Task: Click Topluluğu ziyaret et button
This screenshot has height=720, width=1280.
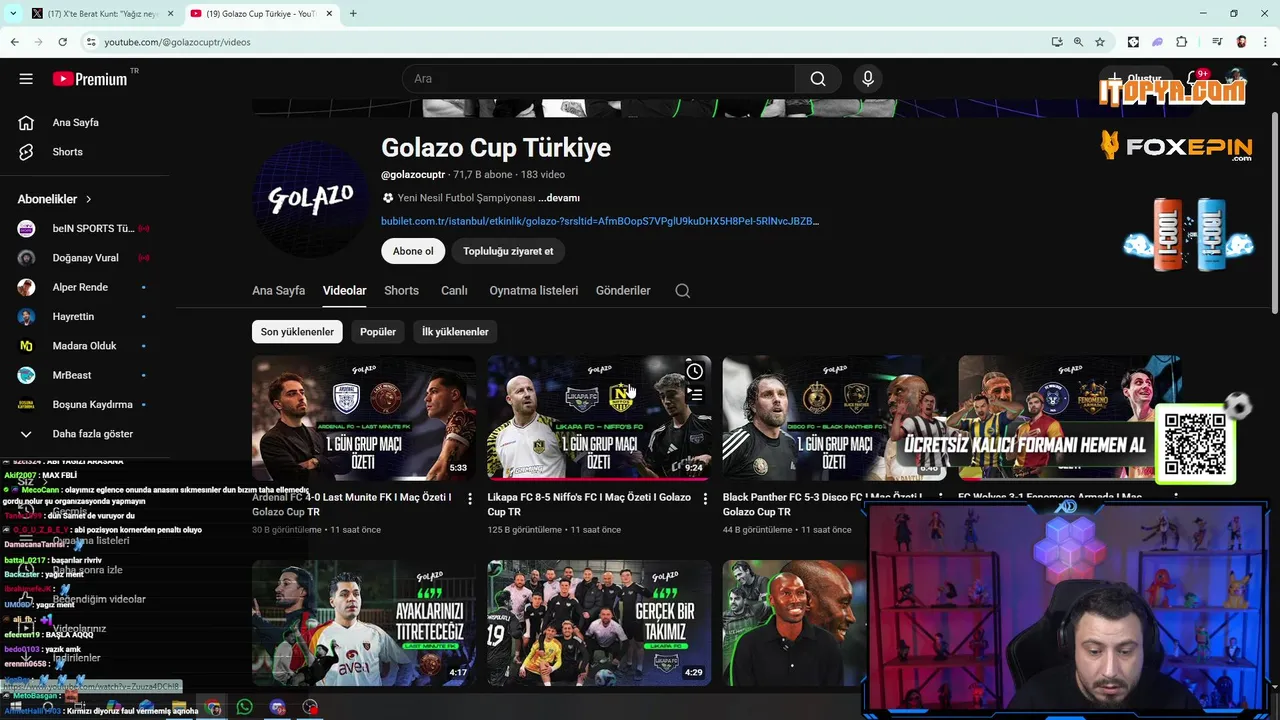Action: coord(508,251)
